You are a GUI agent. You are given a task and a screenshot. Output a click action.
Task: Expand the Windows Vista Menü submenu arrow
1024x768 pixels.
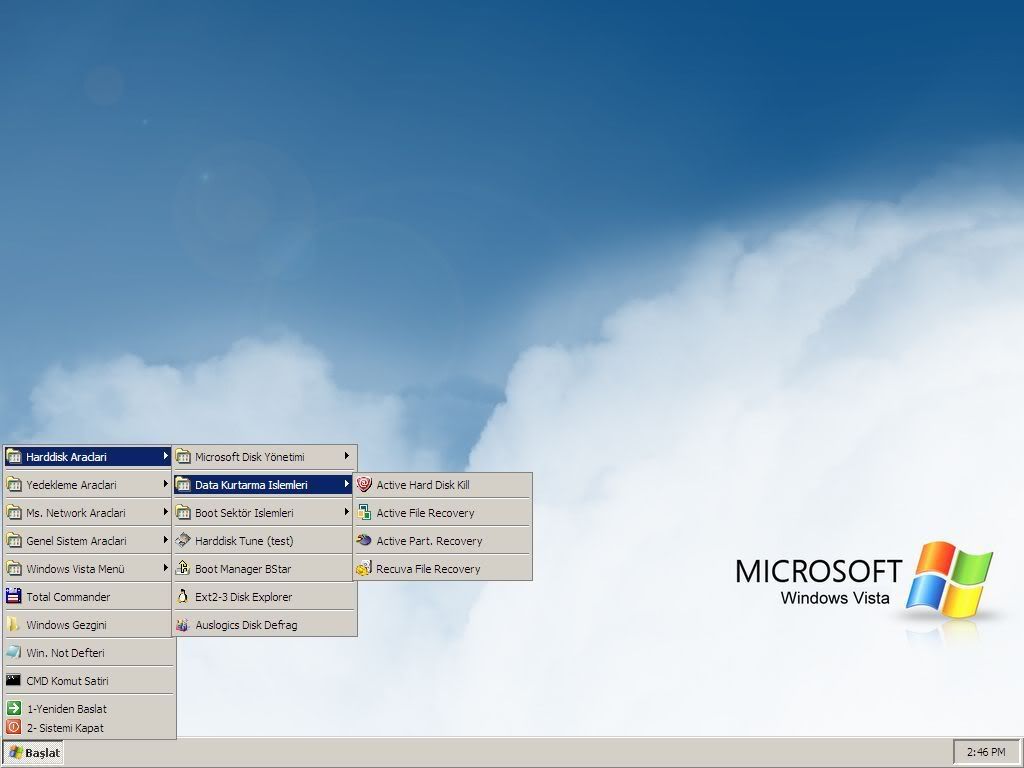(165, 568)
